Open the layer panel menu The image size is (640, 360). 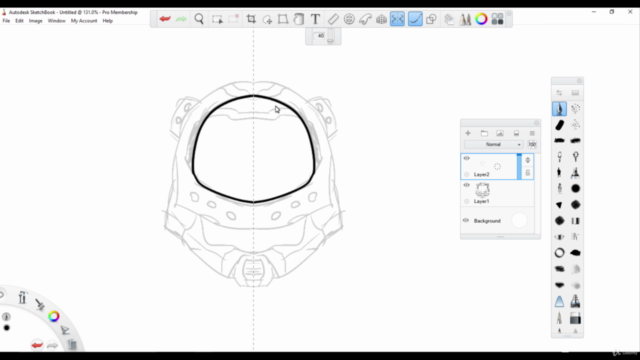[532, 133]
